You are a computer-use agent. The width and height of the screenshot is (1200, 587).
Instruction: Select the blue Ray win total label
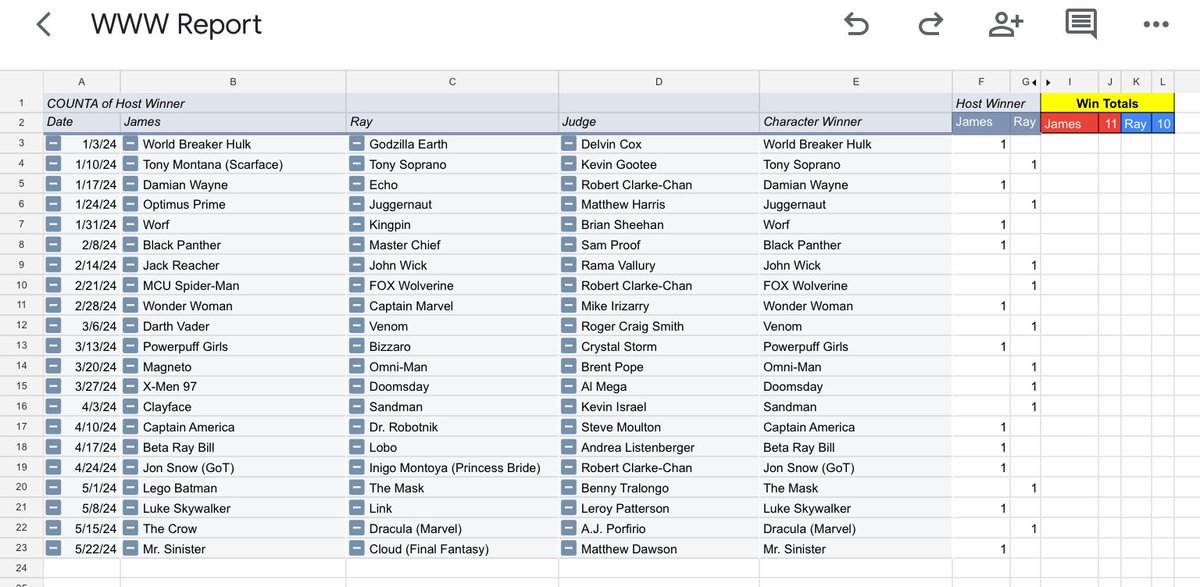(x=1136, y=124)
